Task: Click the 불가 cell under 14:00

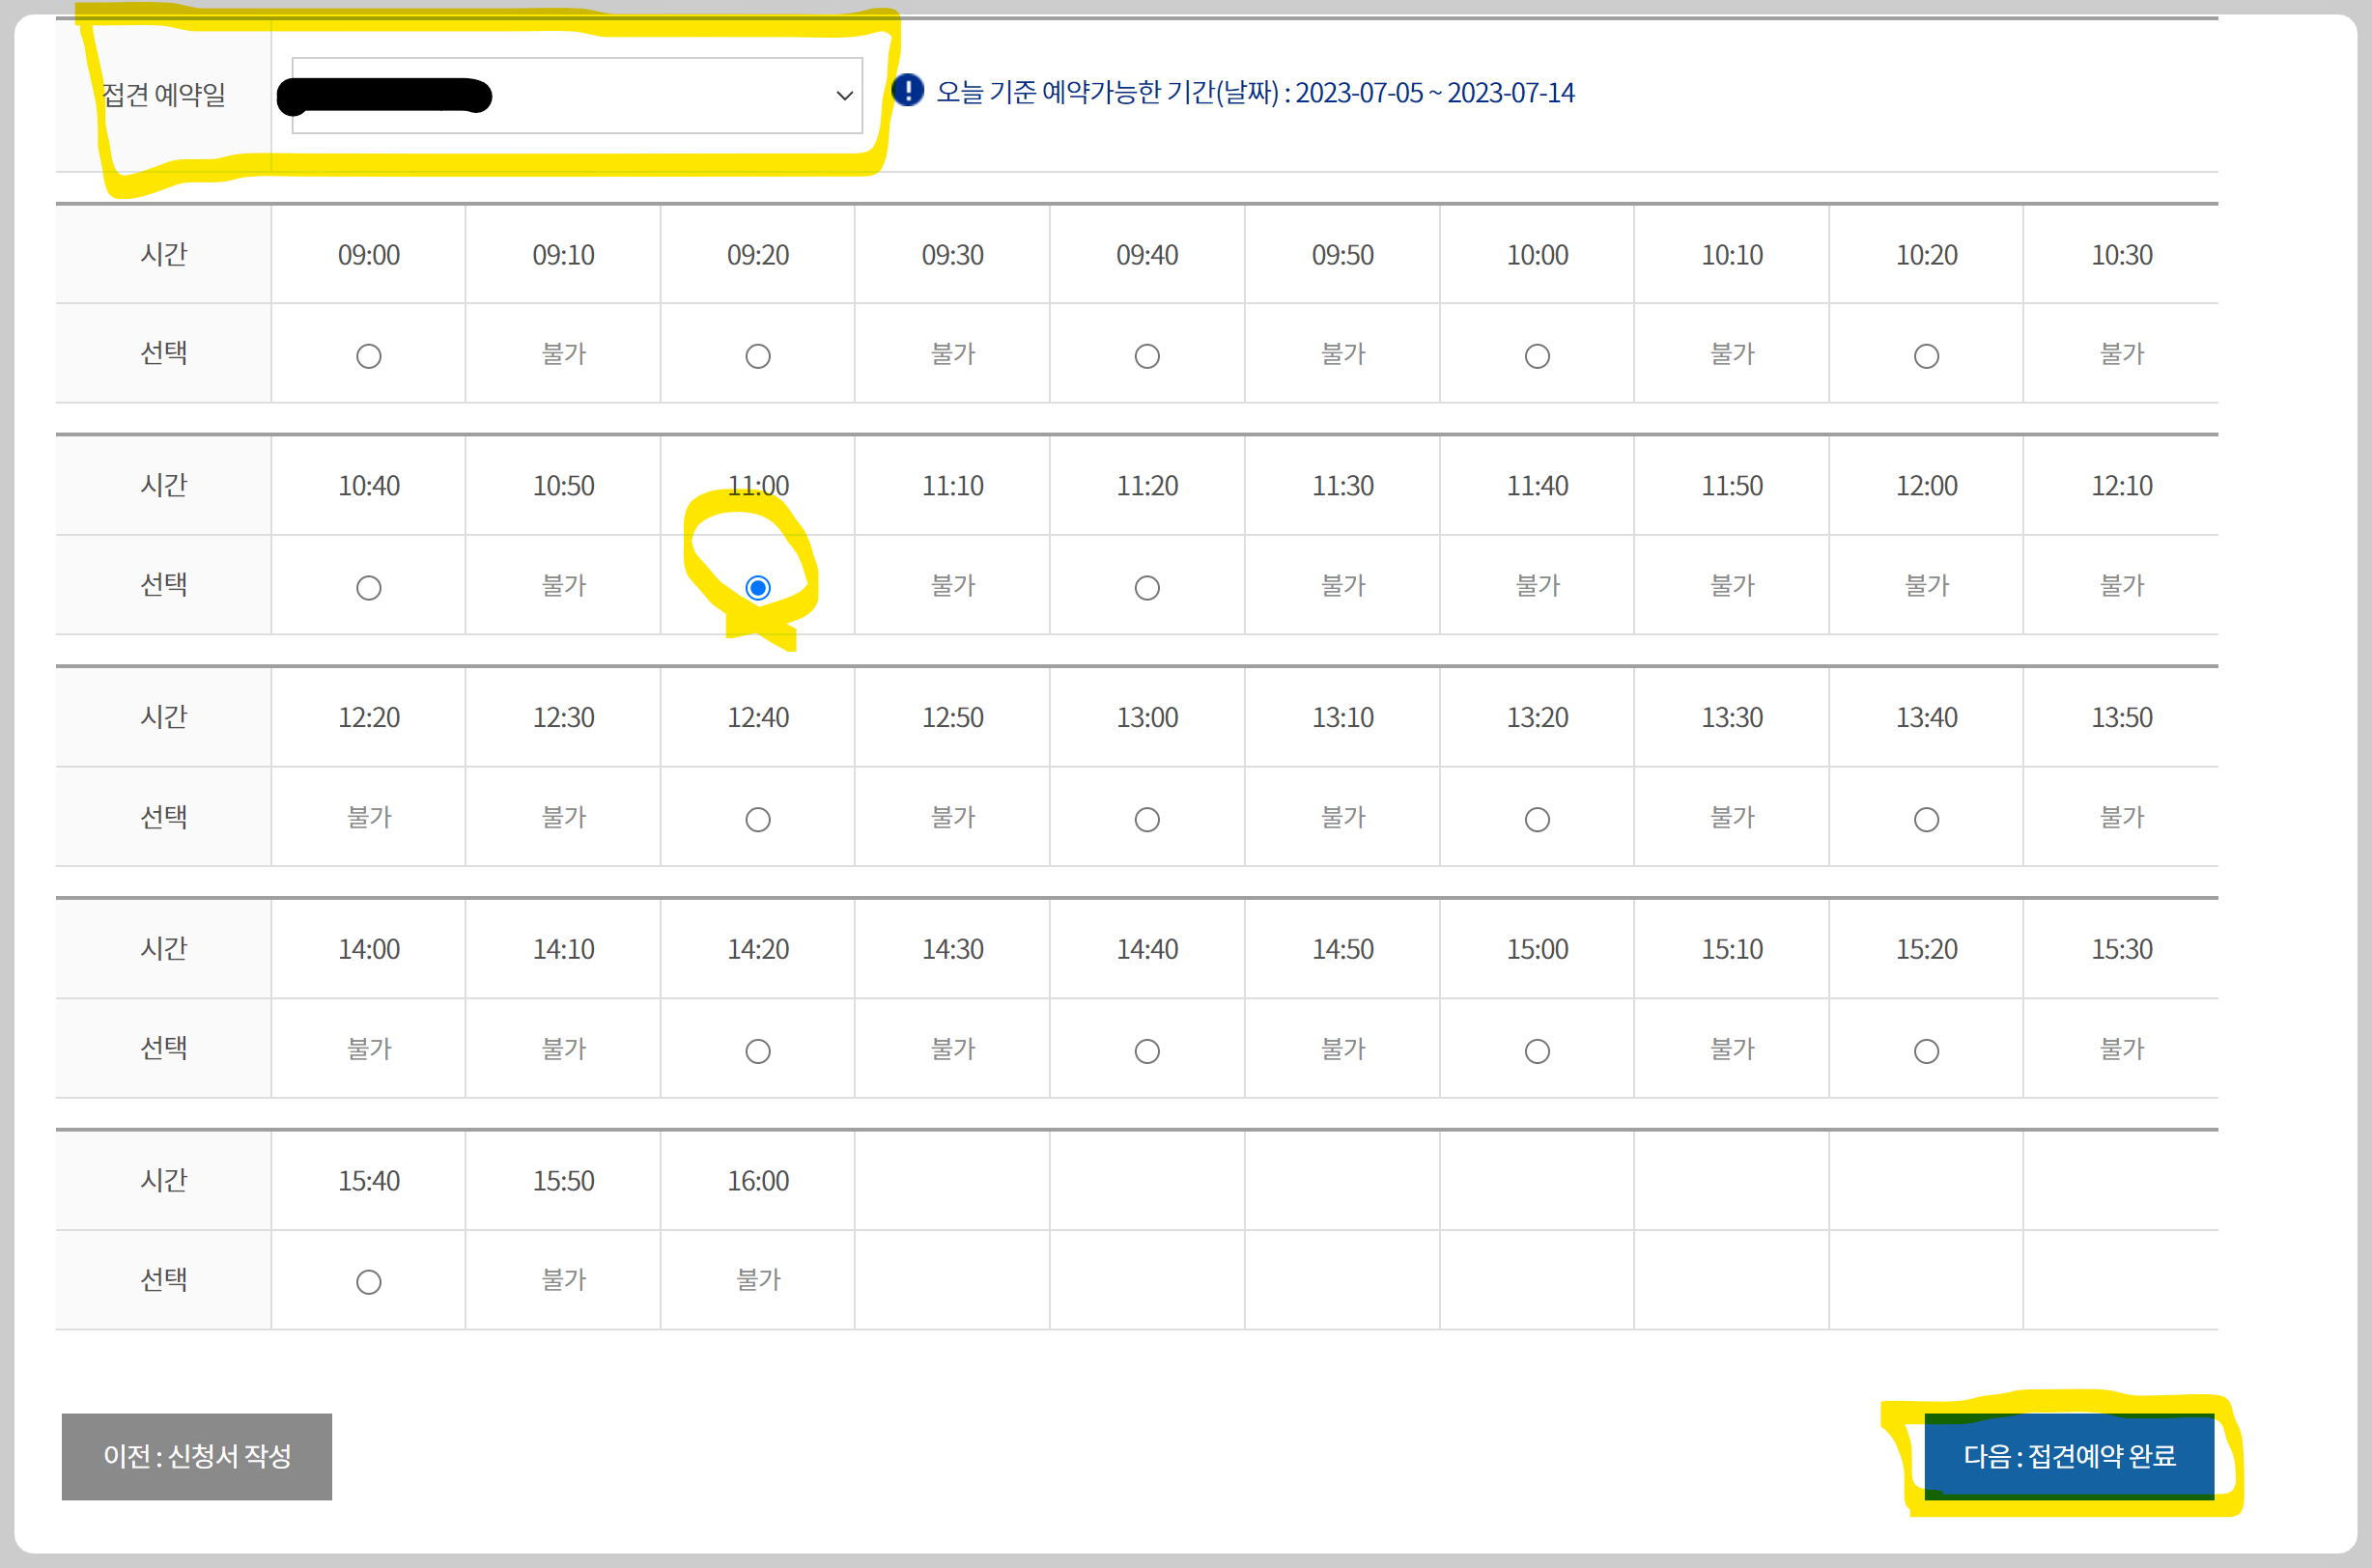Action: point(368,1049)
